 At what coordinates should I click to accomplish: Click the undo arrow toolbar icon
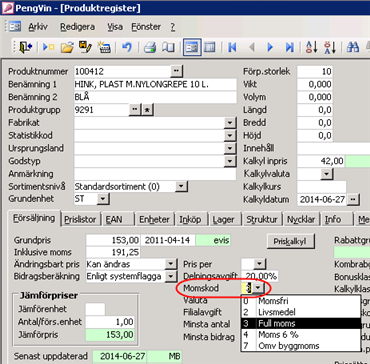click(x=127, y=48)
